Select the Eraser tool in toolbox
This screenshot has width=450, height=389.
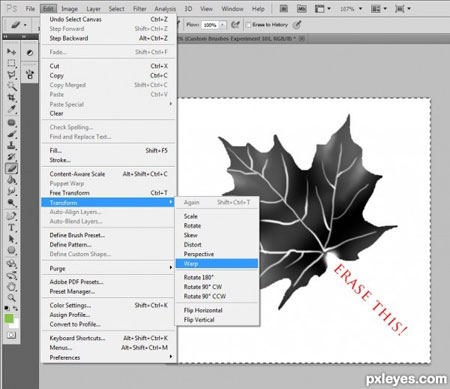point(11,168)
